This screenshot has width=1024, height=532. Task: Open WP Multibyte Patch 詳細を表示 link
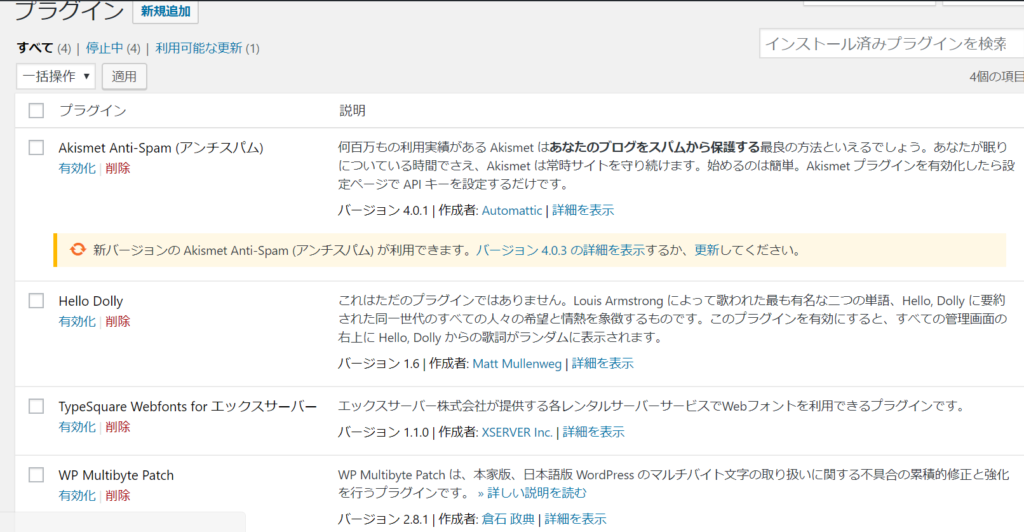(x=575, y=519)
